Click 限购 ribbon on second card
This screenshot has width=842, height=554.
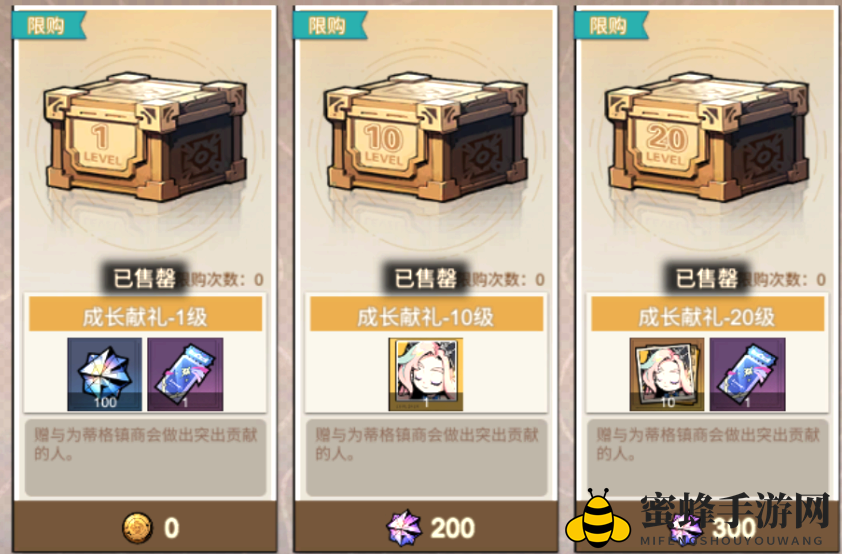click(329, 25)
